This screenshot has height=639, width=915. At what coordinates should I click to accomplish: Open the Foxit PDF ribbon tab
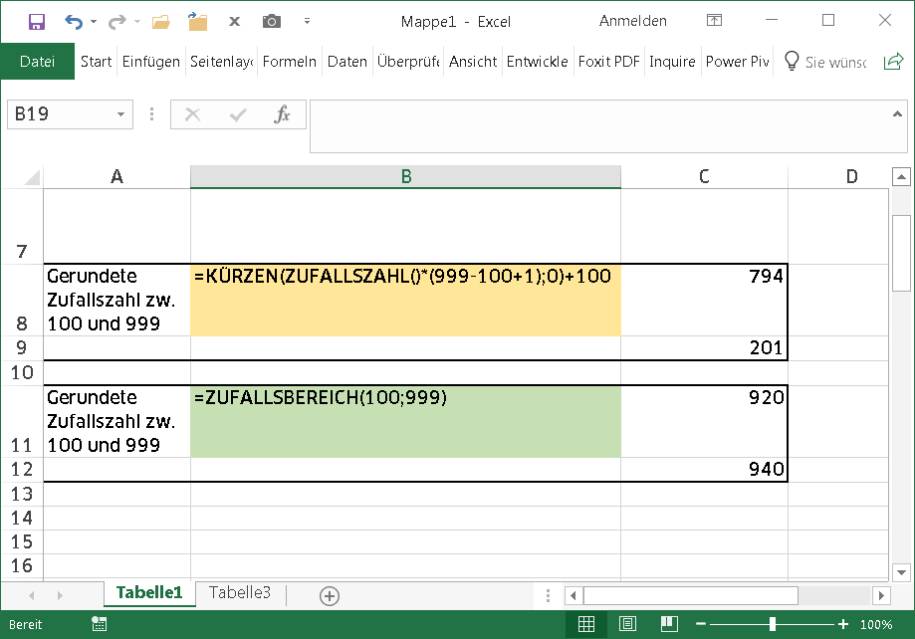[609, 61]
